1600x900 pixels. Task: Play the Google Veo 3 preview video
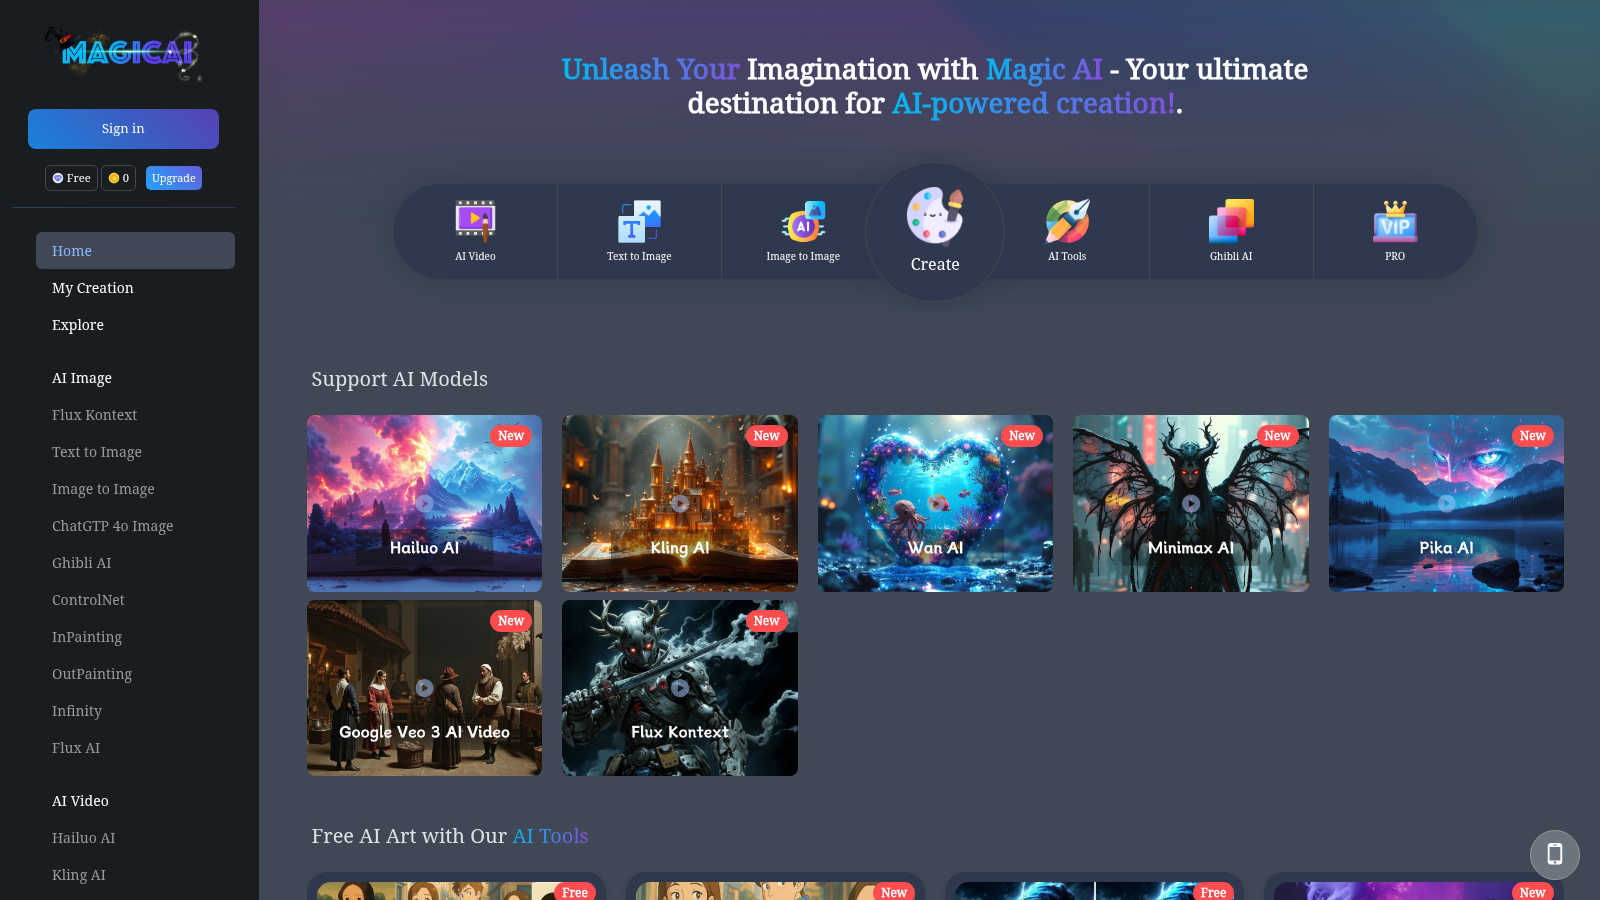click(x=425, y=688)
